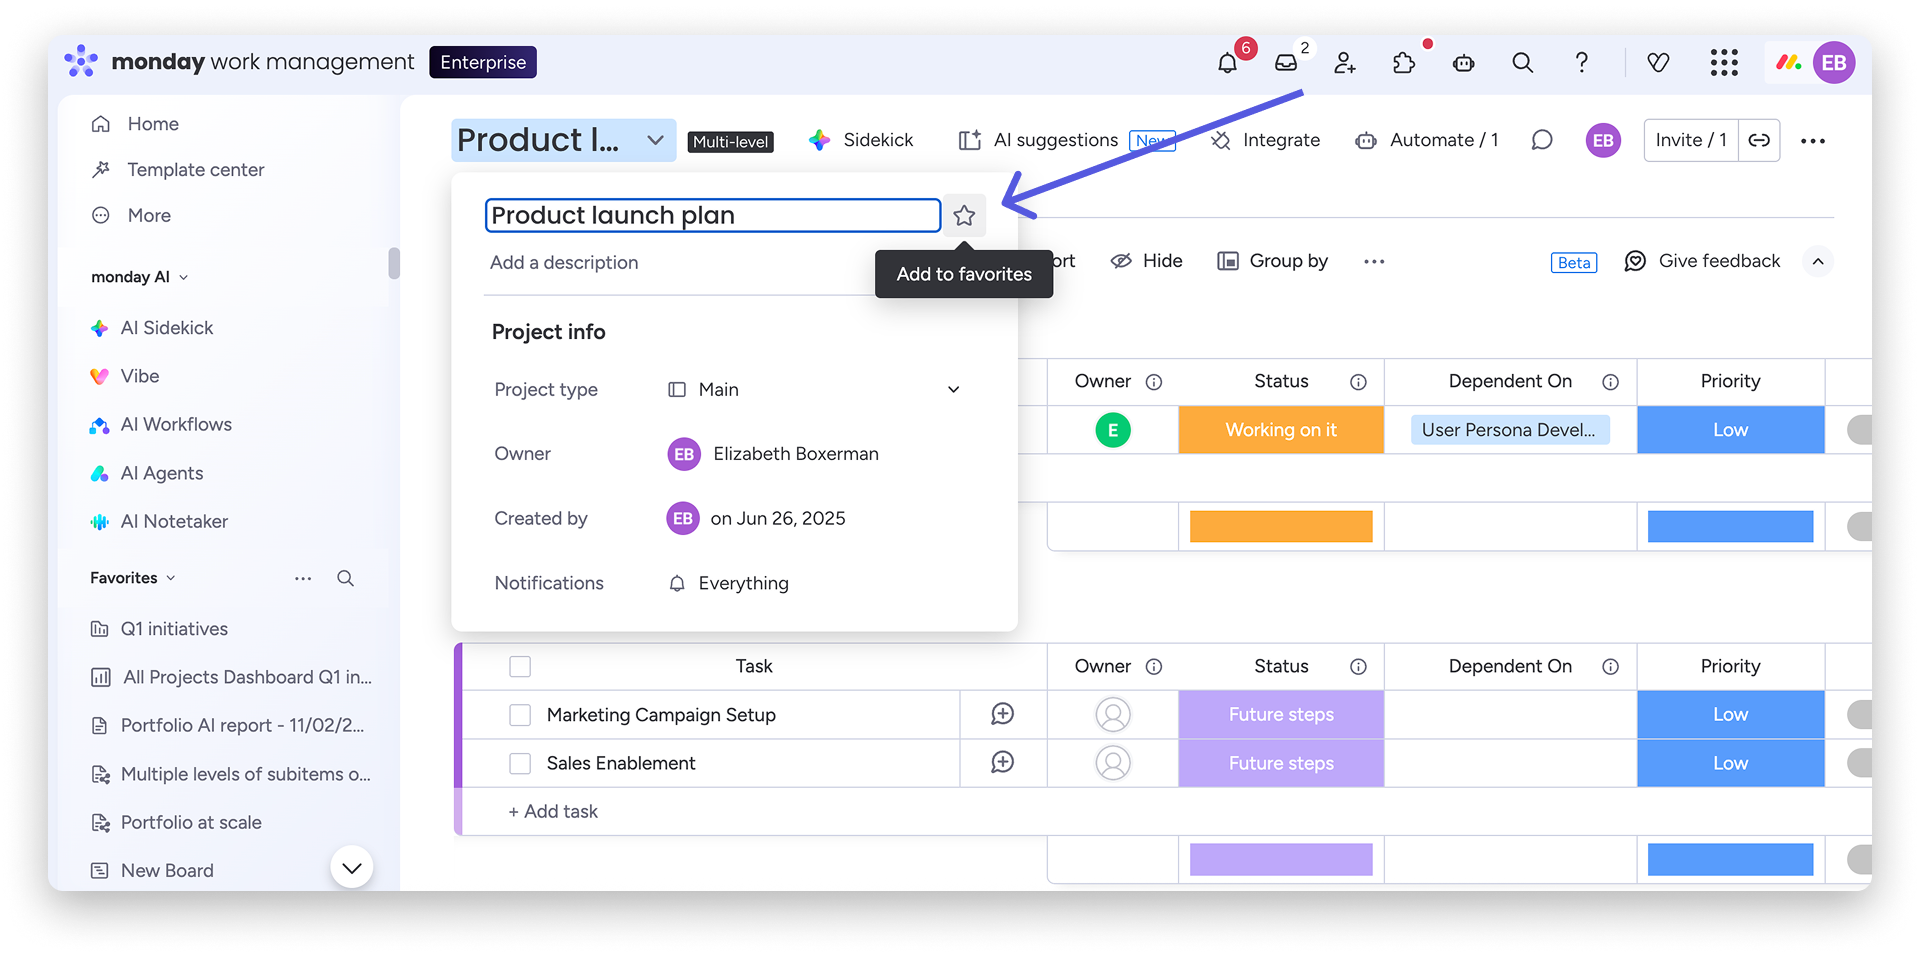Open the help question mark icon
This screenshot has height=956, width=1920.
click(x=1581, y=63)
